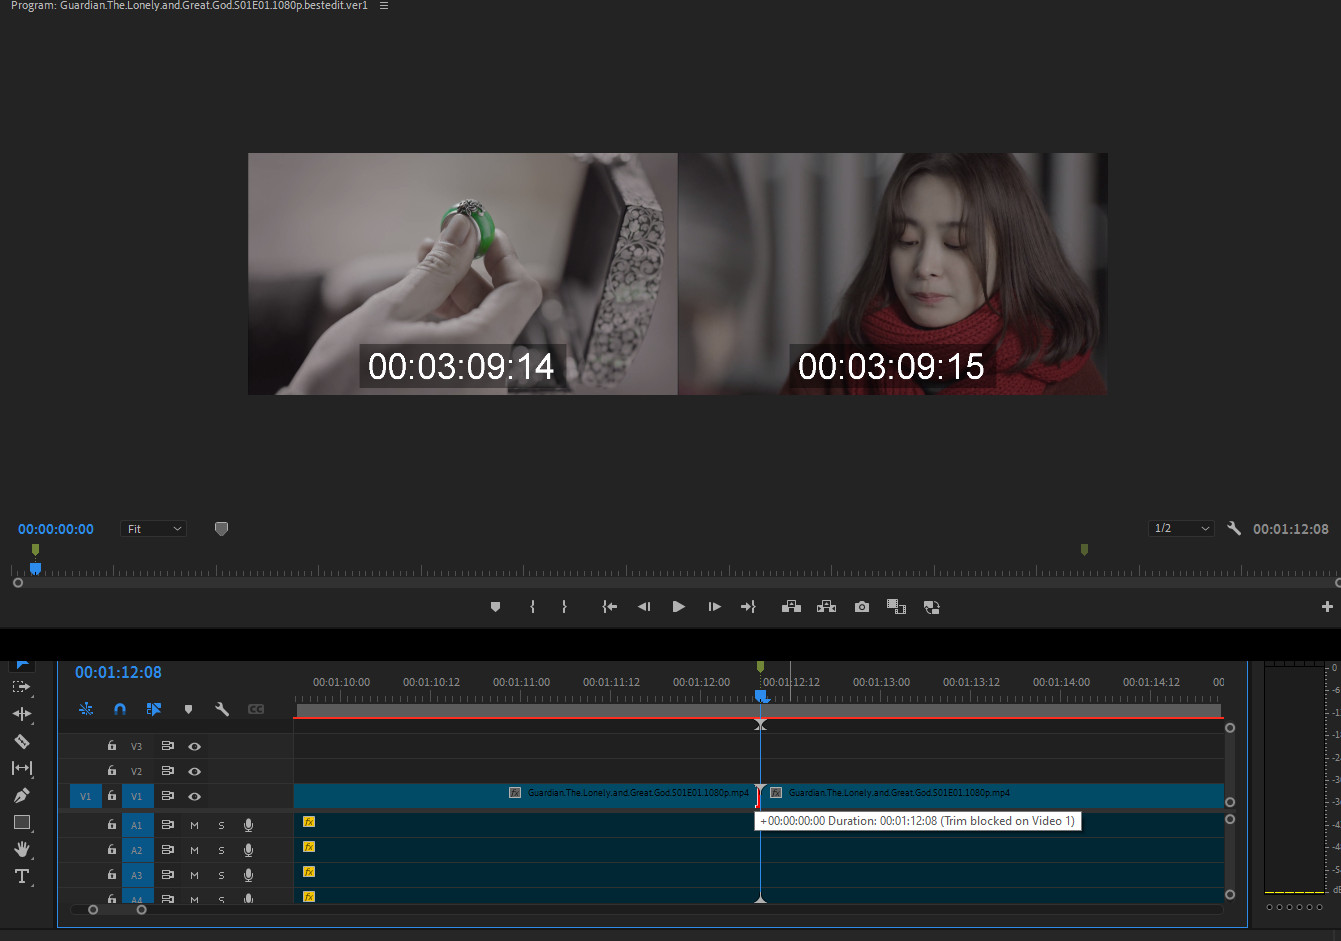Open the Button Editor plus icon
This screenshot has height=941, width=1341.
(1327, 607)
